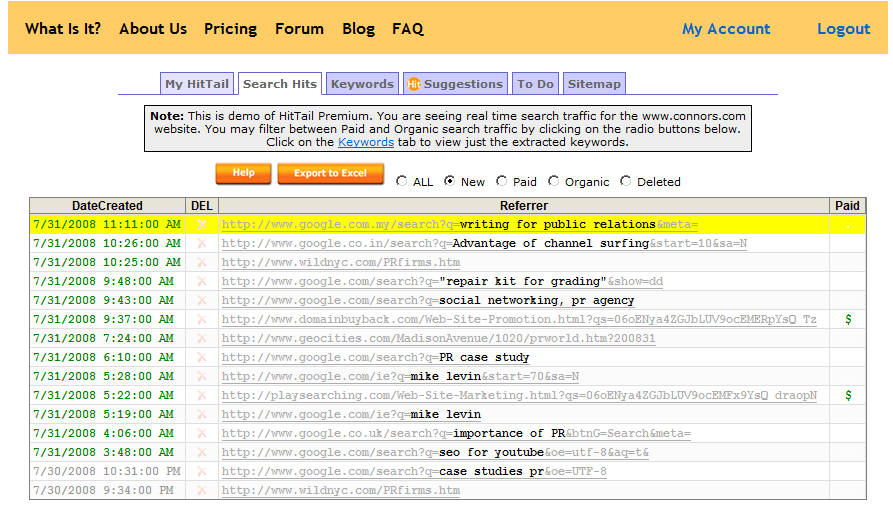The image size is (893, 508).
Task: Open wildnyc PRfirms link at 9:34:00 PM
Action: 341,490
